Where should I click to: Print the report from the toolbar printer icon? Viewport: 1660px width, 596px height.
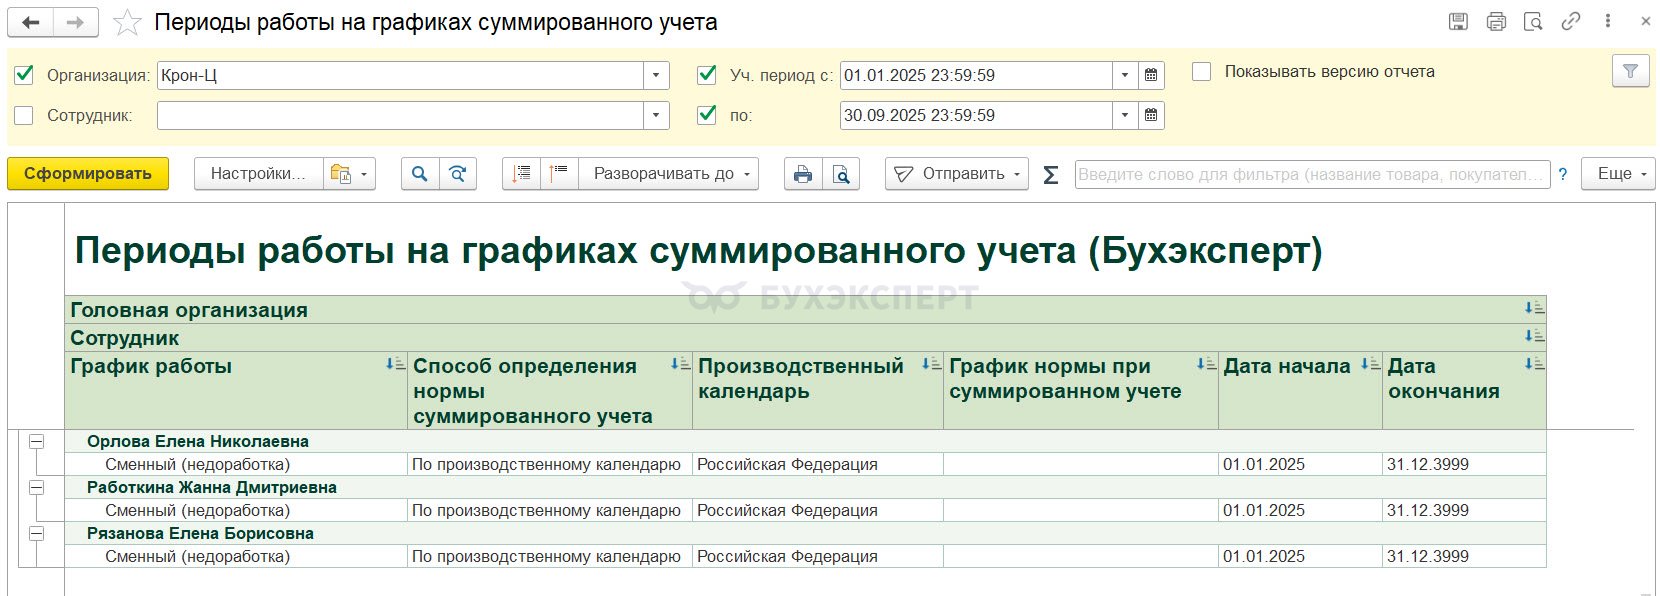coord(803,174)
